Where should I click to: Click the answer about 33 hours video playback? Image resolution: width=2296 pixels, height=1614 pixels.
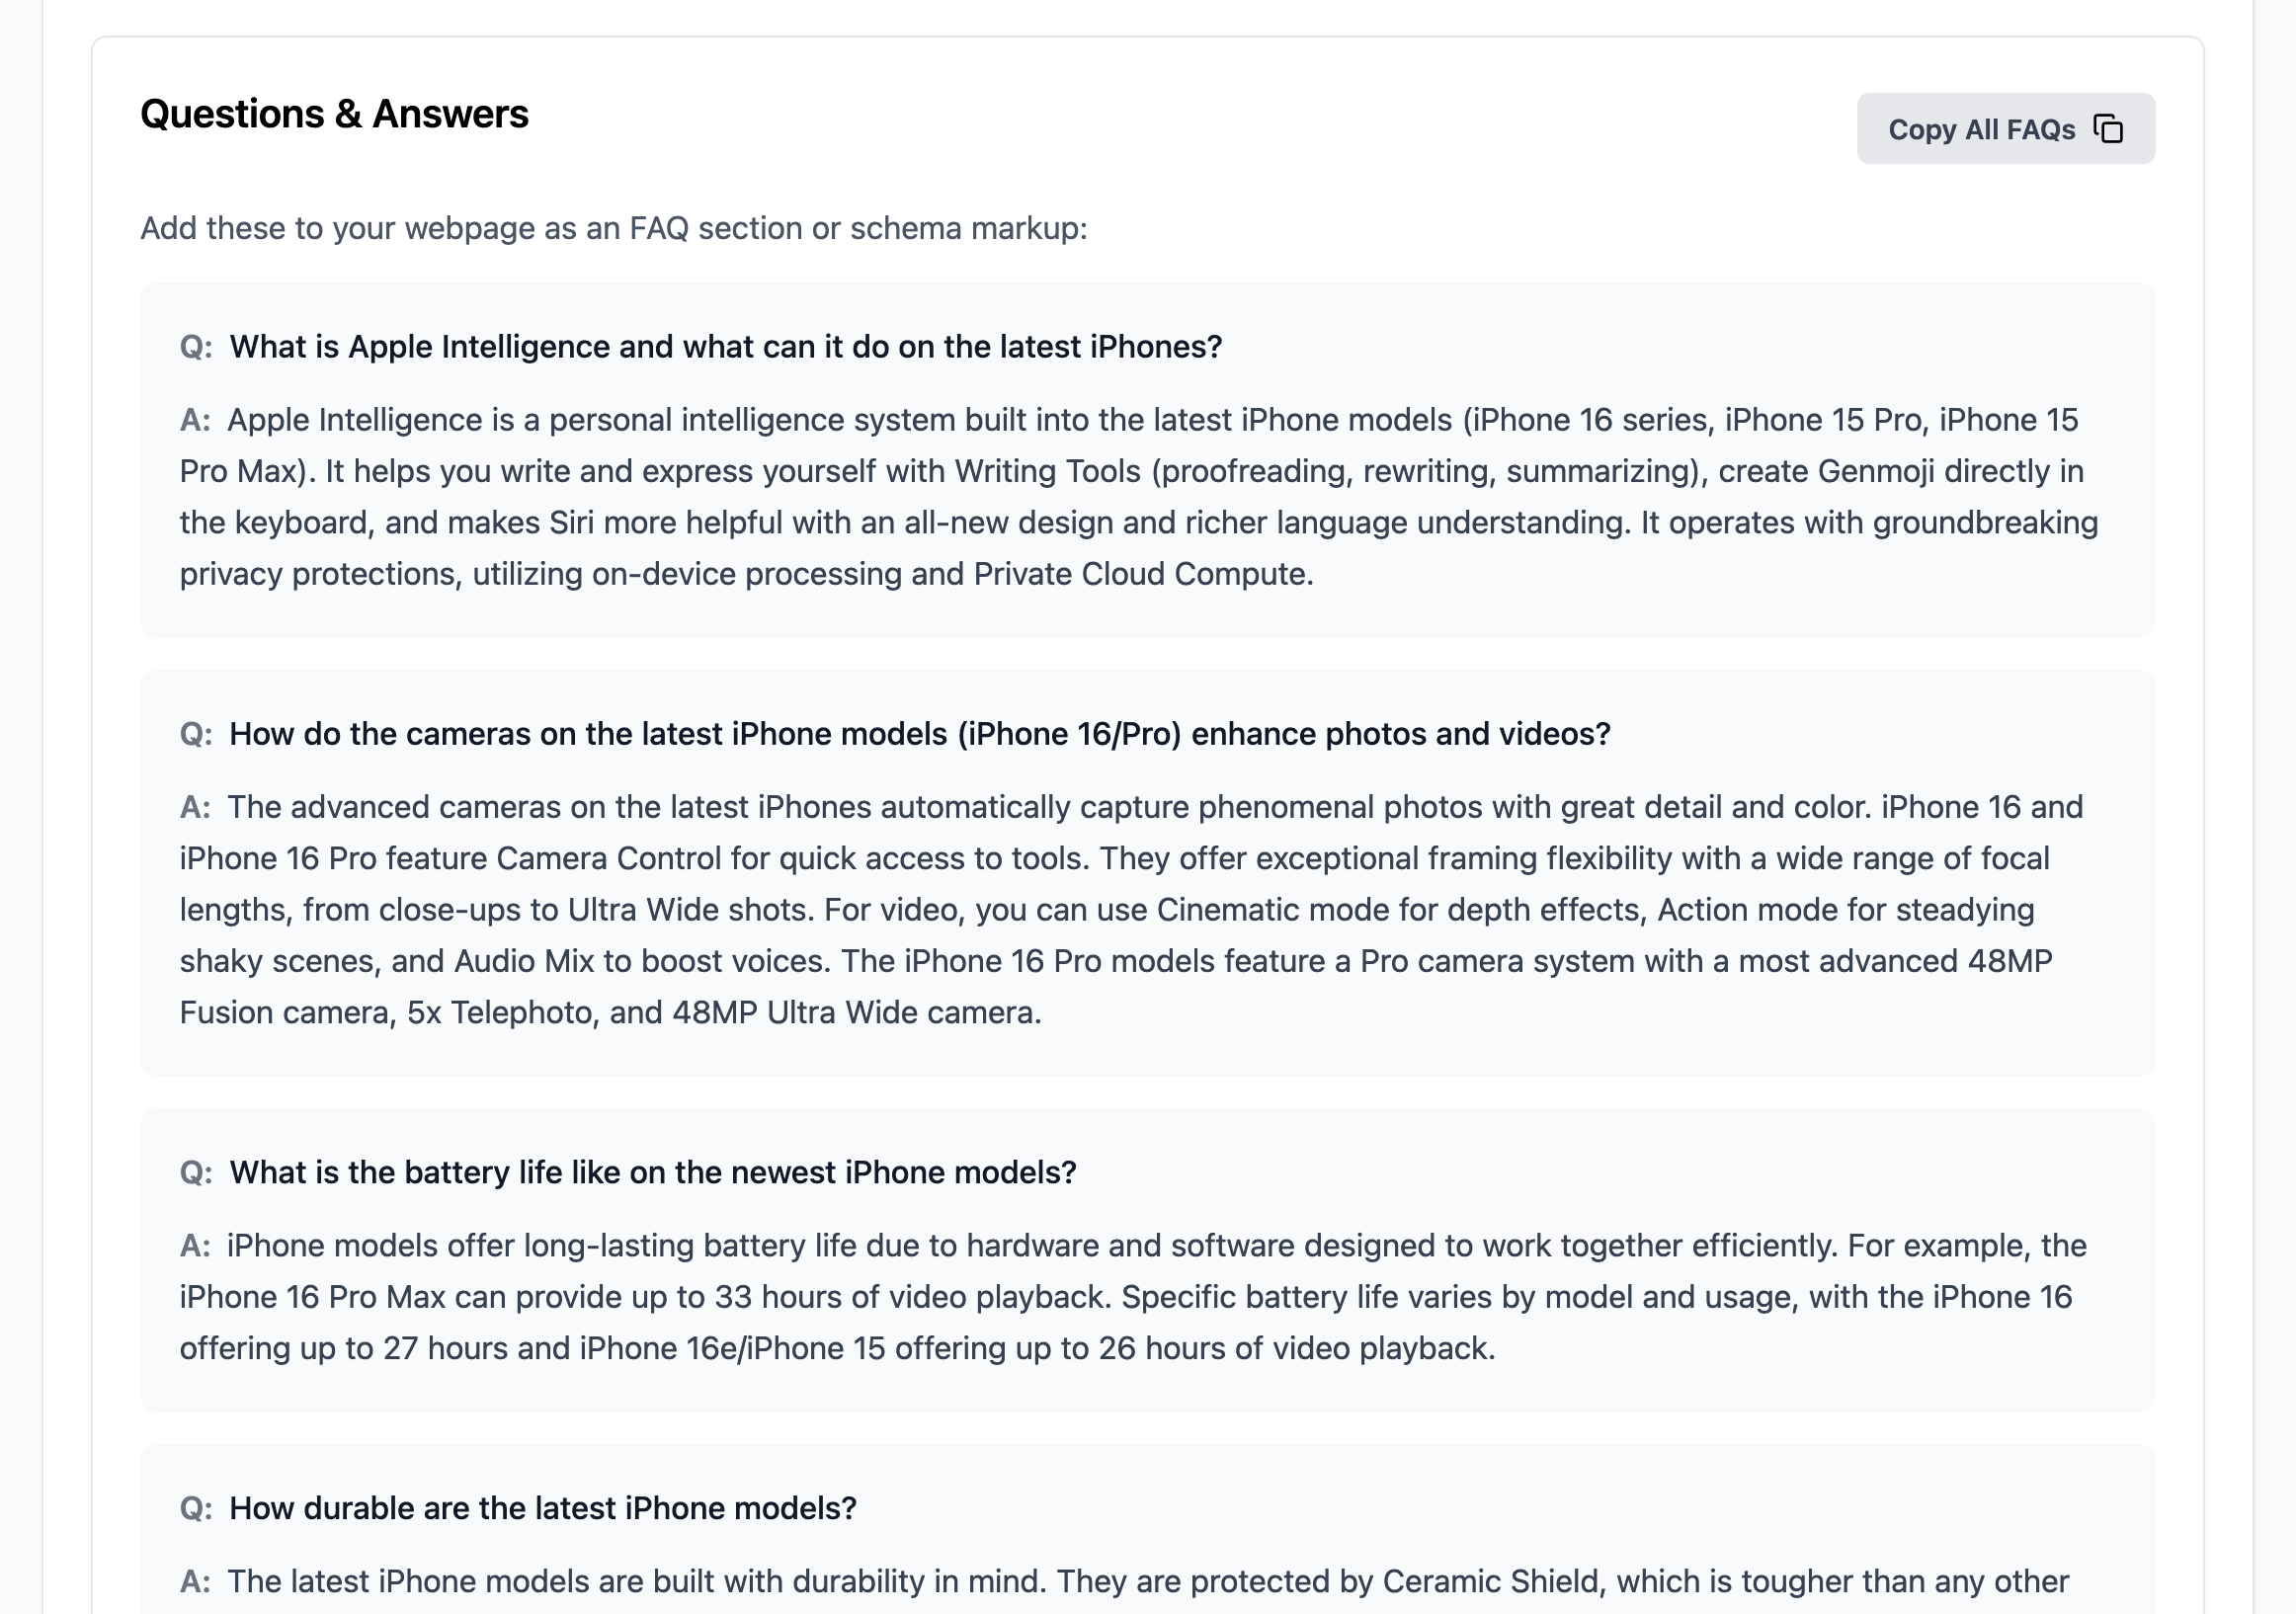1133,1297
